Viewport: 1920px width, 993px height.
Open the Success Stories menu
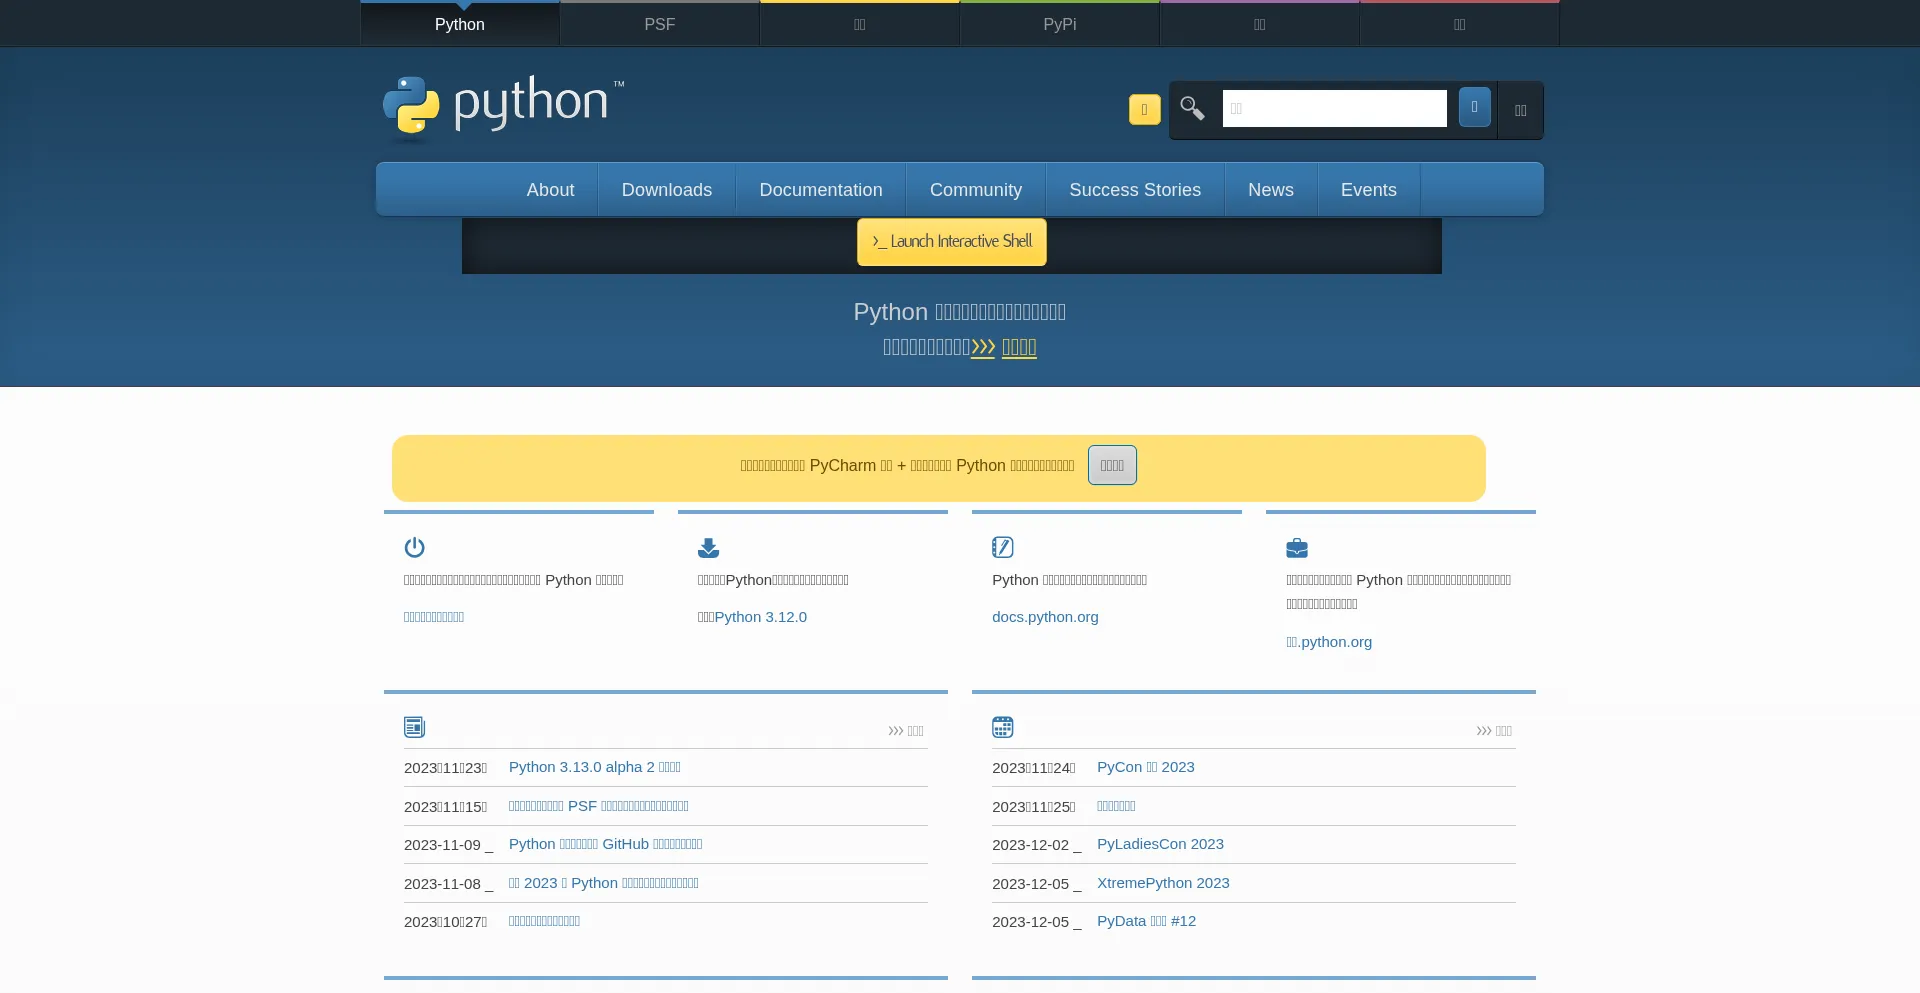tap(1135, 190)
